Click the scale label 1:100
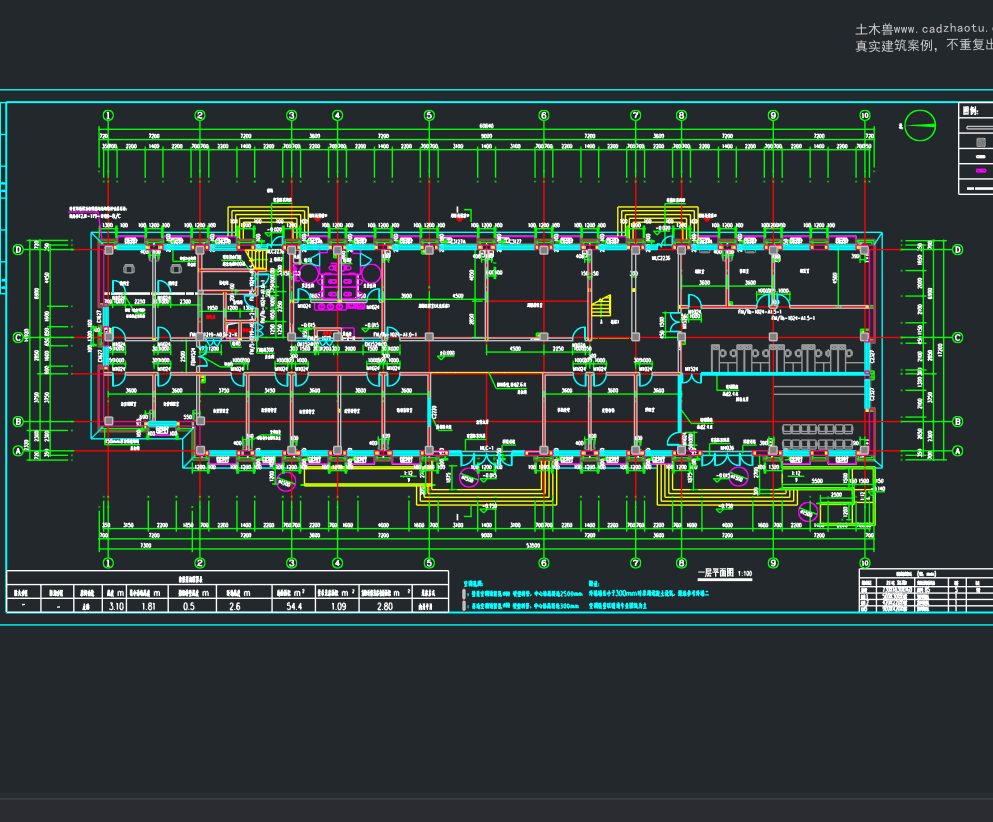The width and height of the screenshot is (993, 822). (x=745, y=574)
